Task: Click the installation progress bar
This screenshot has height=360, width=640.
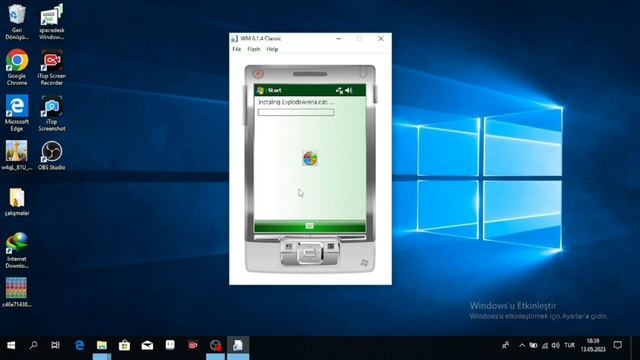Action: click(x=296, y=112)
